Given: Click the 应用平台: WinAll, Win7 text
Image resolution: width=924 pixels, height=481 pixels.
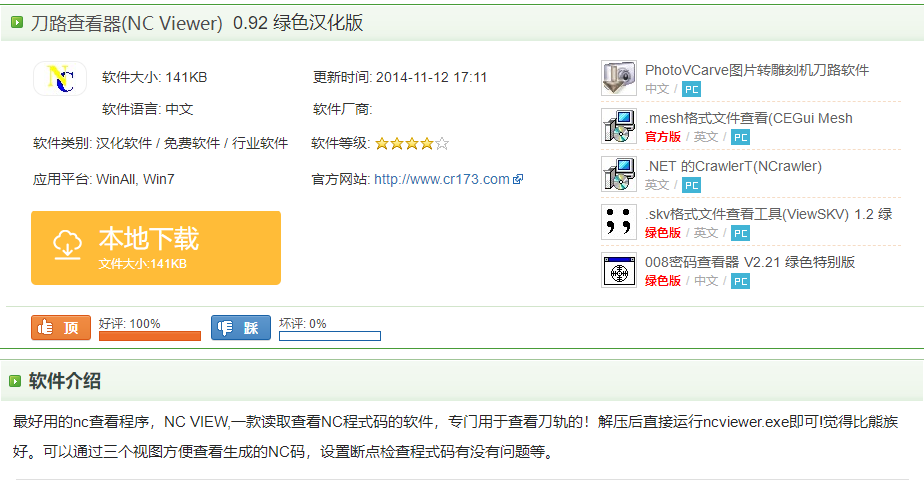Looking at the screenshot, I should [x=104, y=179].
